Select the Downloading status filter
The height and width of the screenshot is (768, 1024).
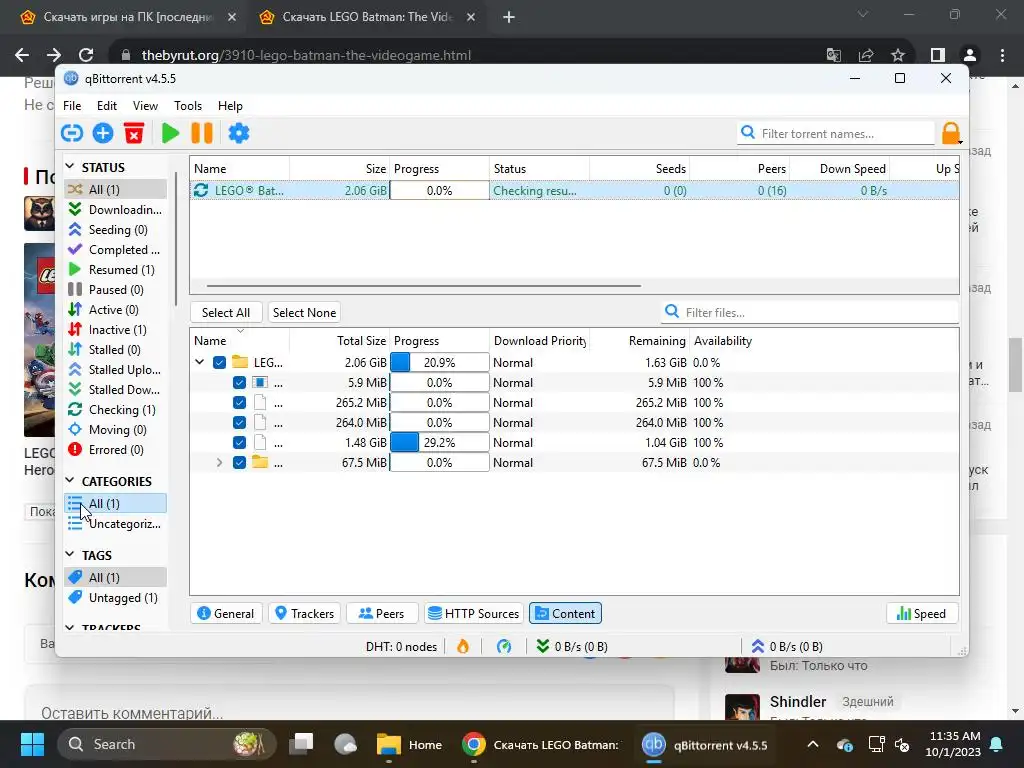pyautogui.click(x=116, y=210)
